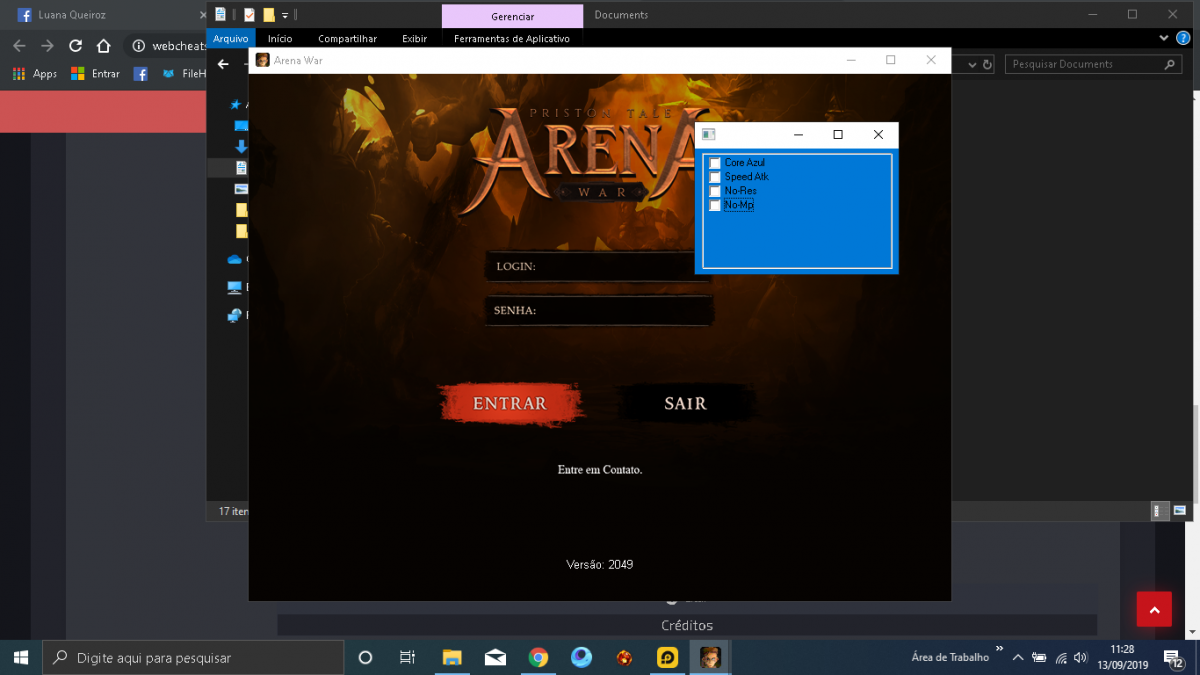Screen dimensions: 1200x675
Task: Click the SAIR exit button
Action: point(686,403)
